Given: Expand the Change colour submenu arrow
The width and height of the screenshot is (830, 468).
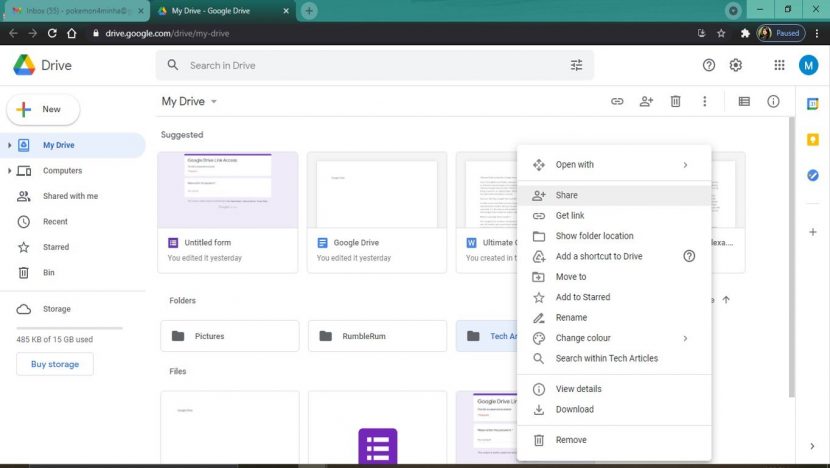Looking at the screenshot, I should [x=685, y=338].
